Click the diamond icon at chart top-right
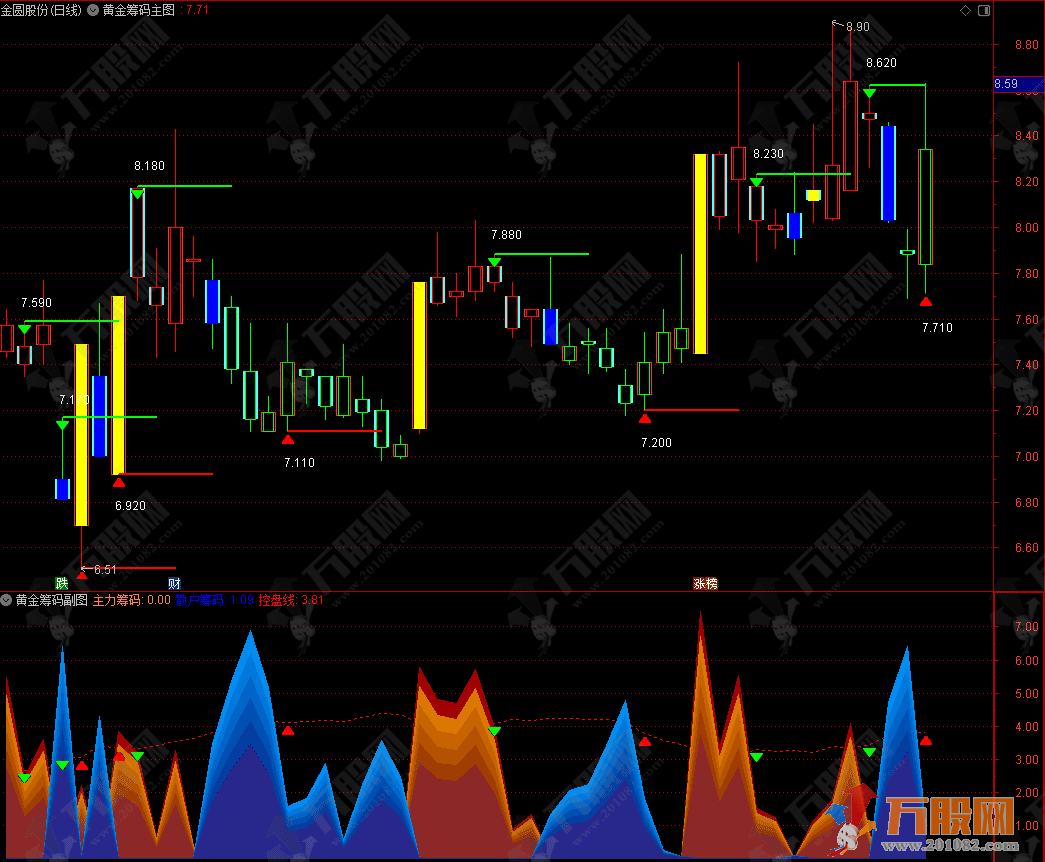This screenshot has width=1045, height=862. 965,10
